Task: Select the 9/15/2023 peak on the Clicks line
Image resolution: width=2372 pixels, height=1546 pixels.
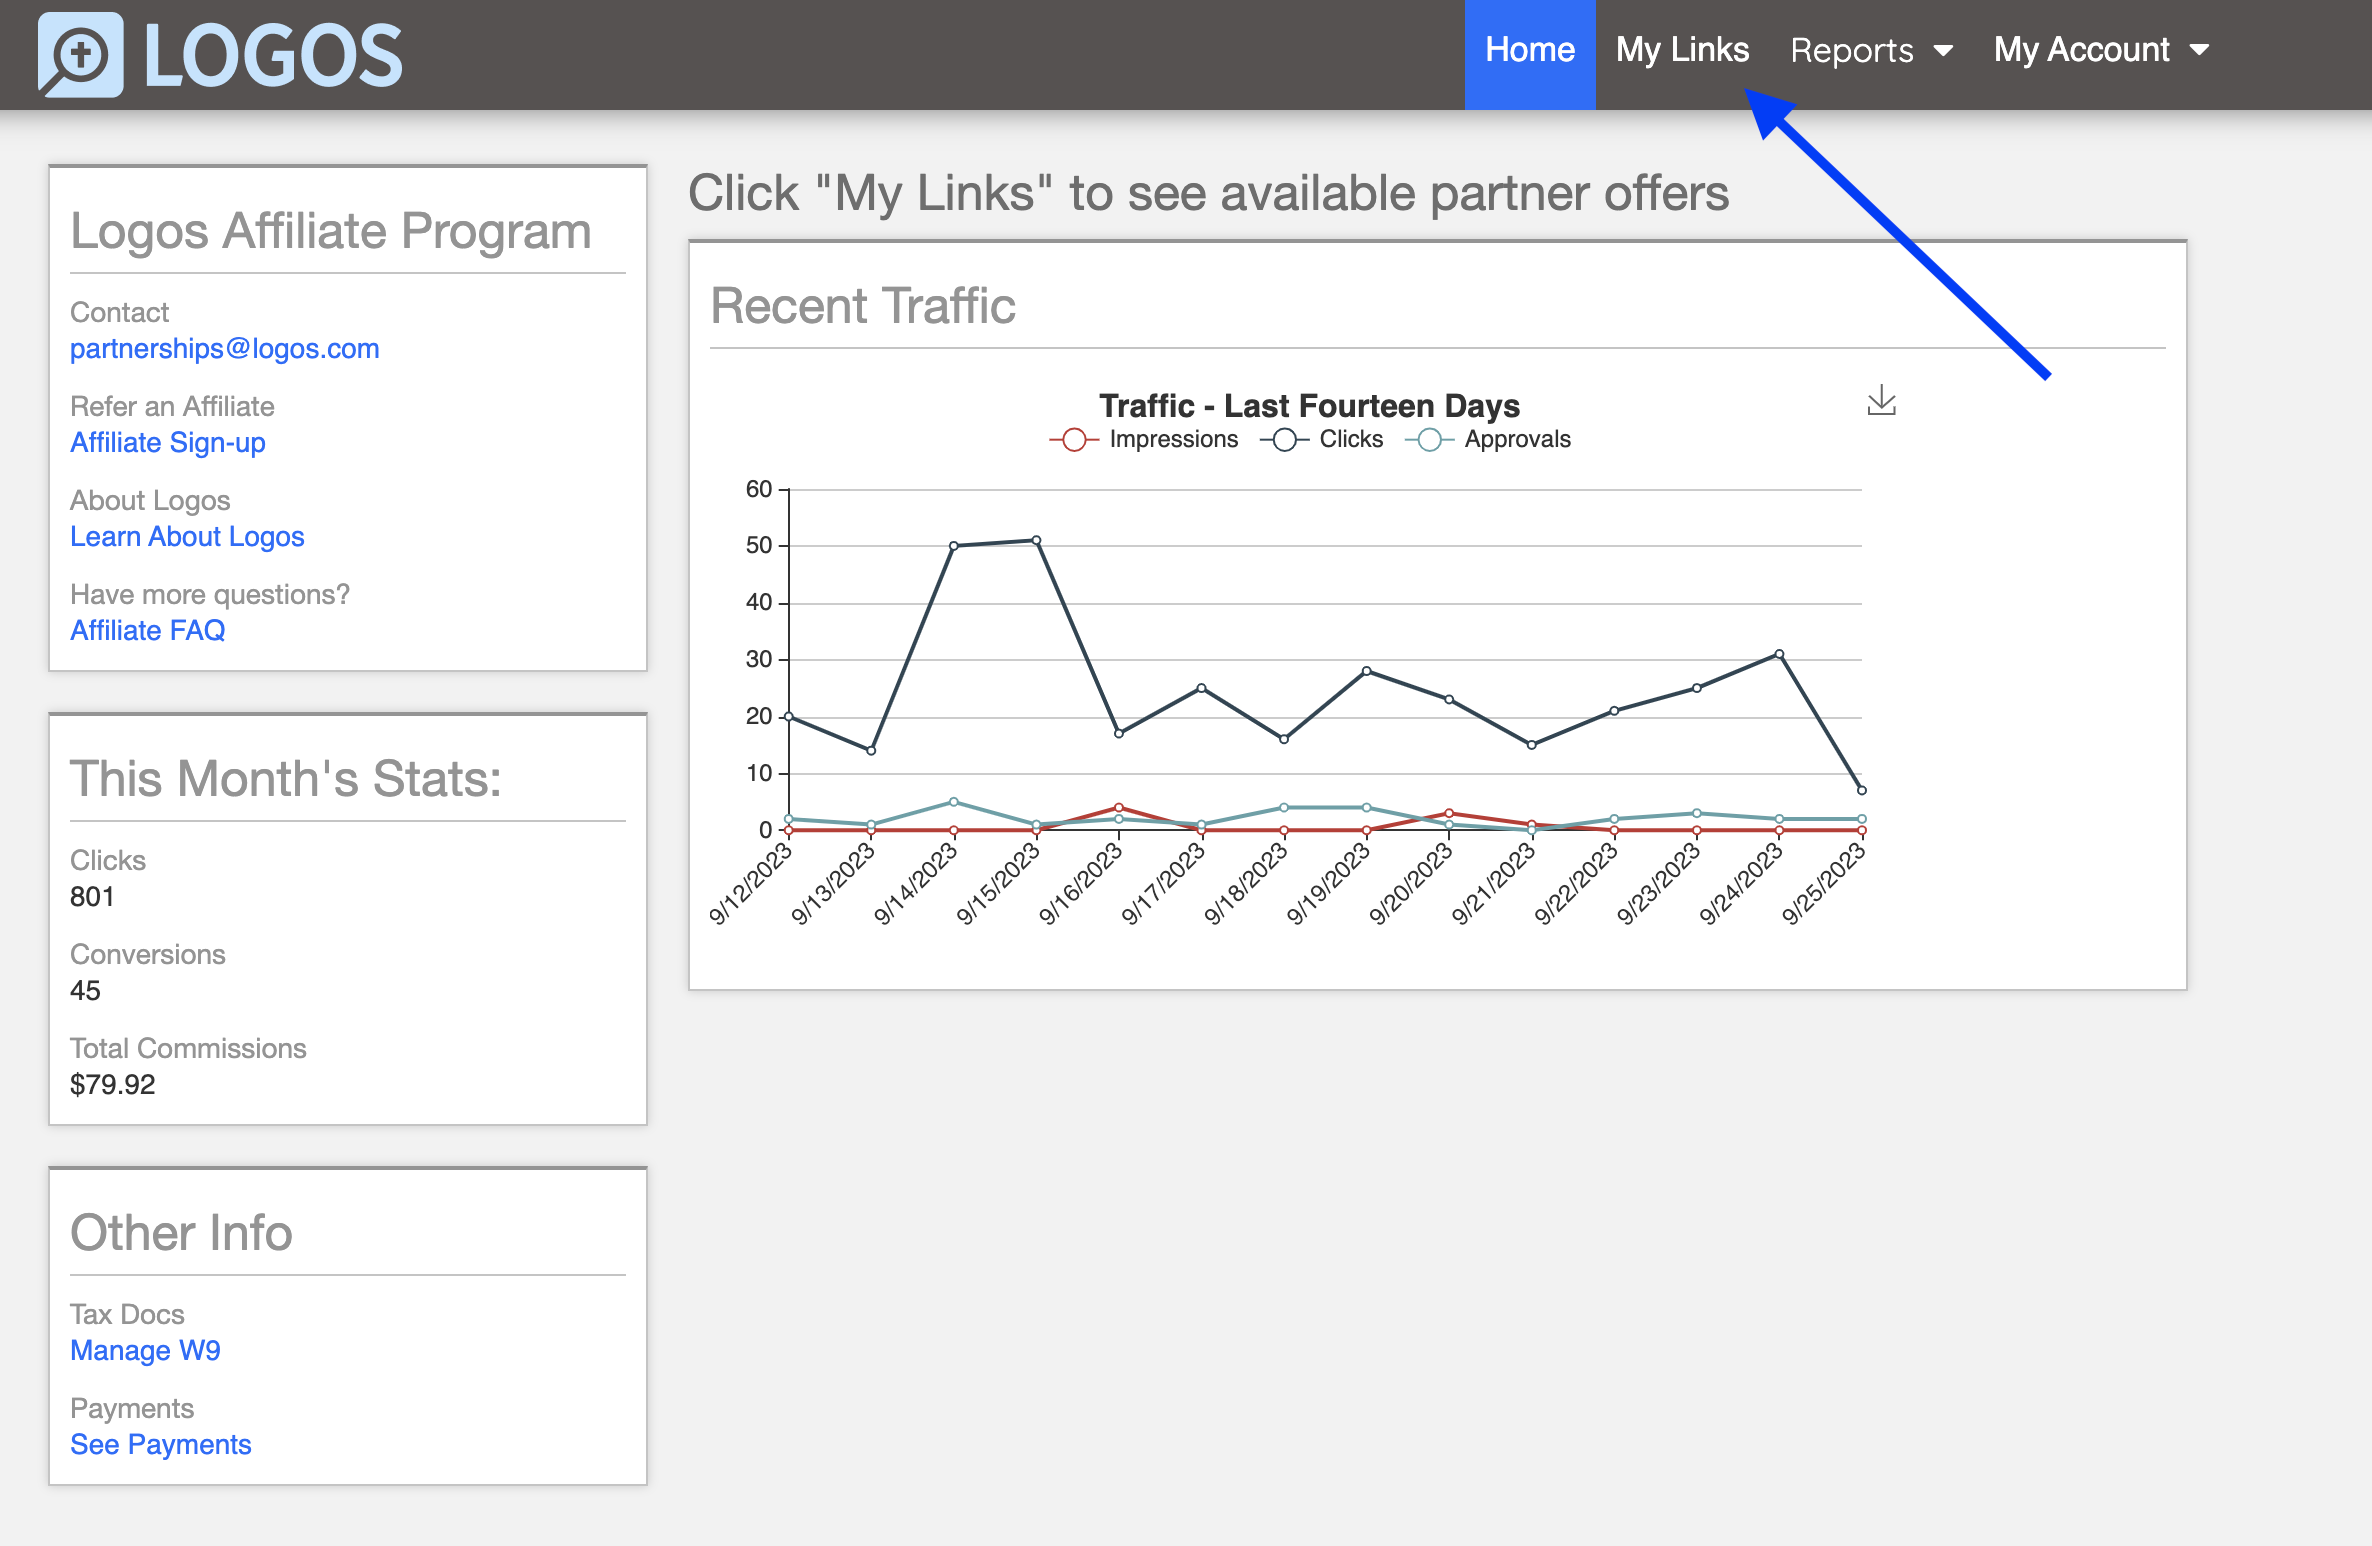Action: [1036, 540]
